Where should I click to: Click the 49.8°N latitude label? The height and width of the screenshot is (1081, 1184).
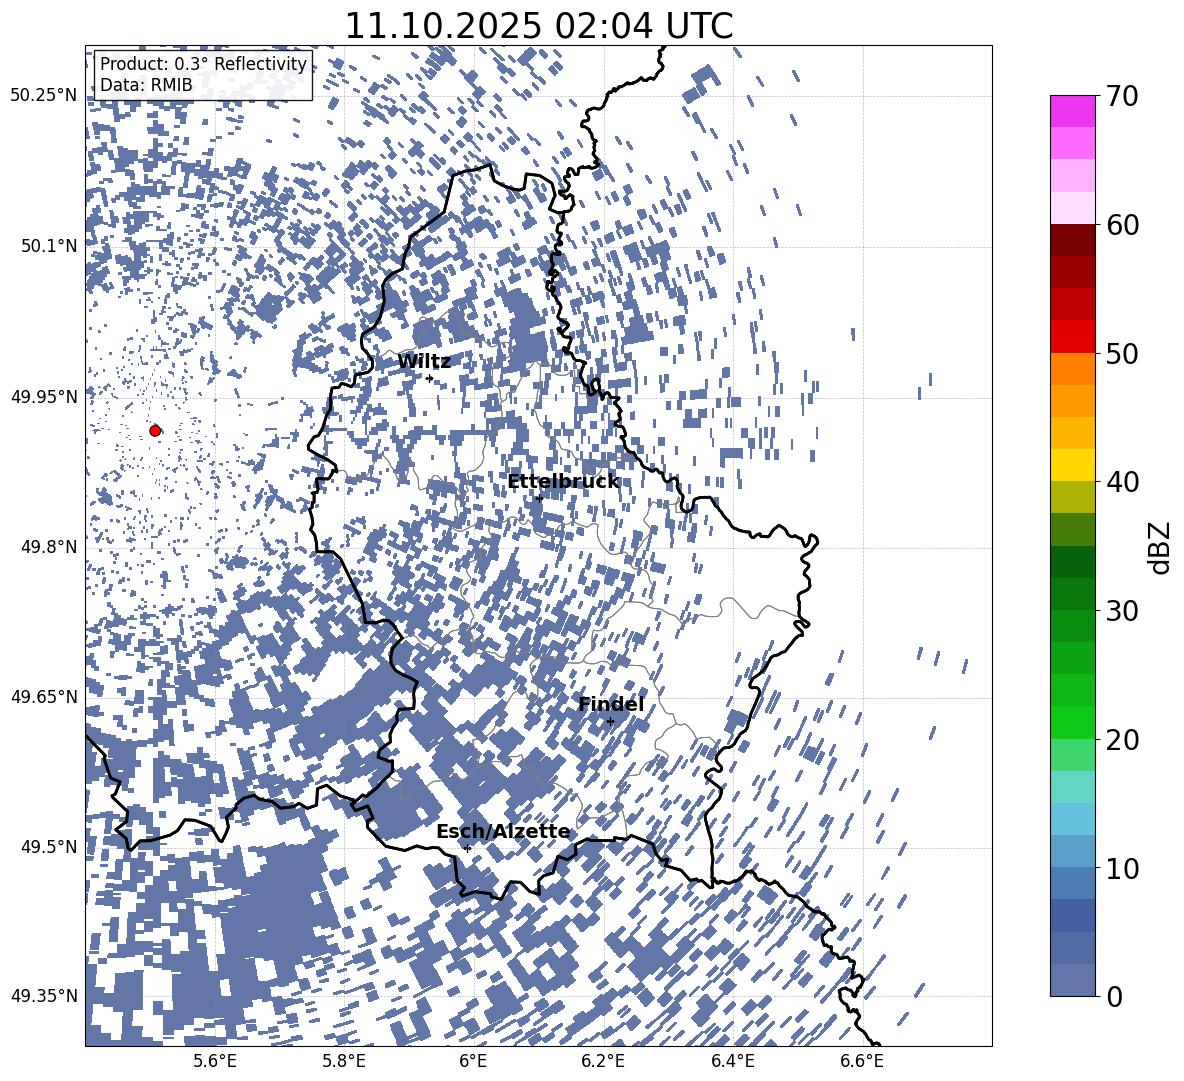pyautogui.click(x=48, y=547)
